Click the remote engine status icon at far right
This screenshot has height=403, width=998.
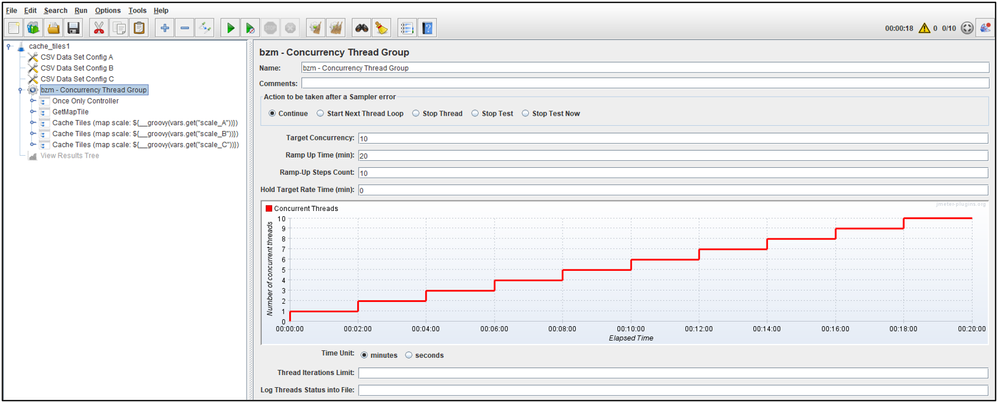(985, 28)
